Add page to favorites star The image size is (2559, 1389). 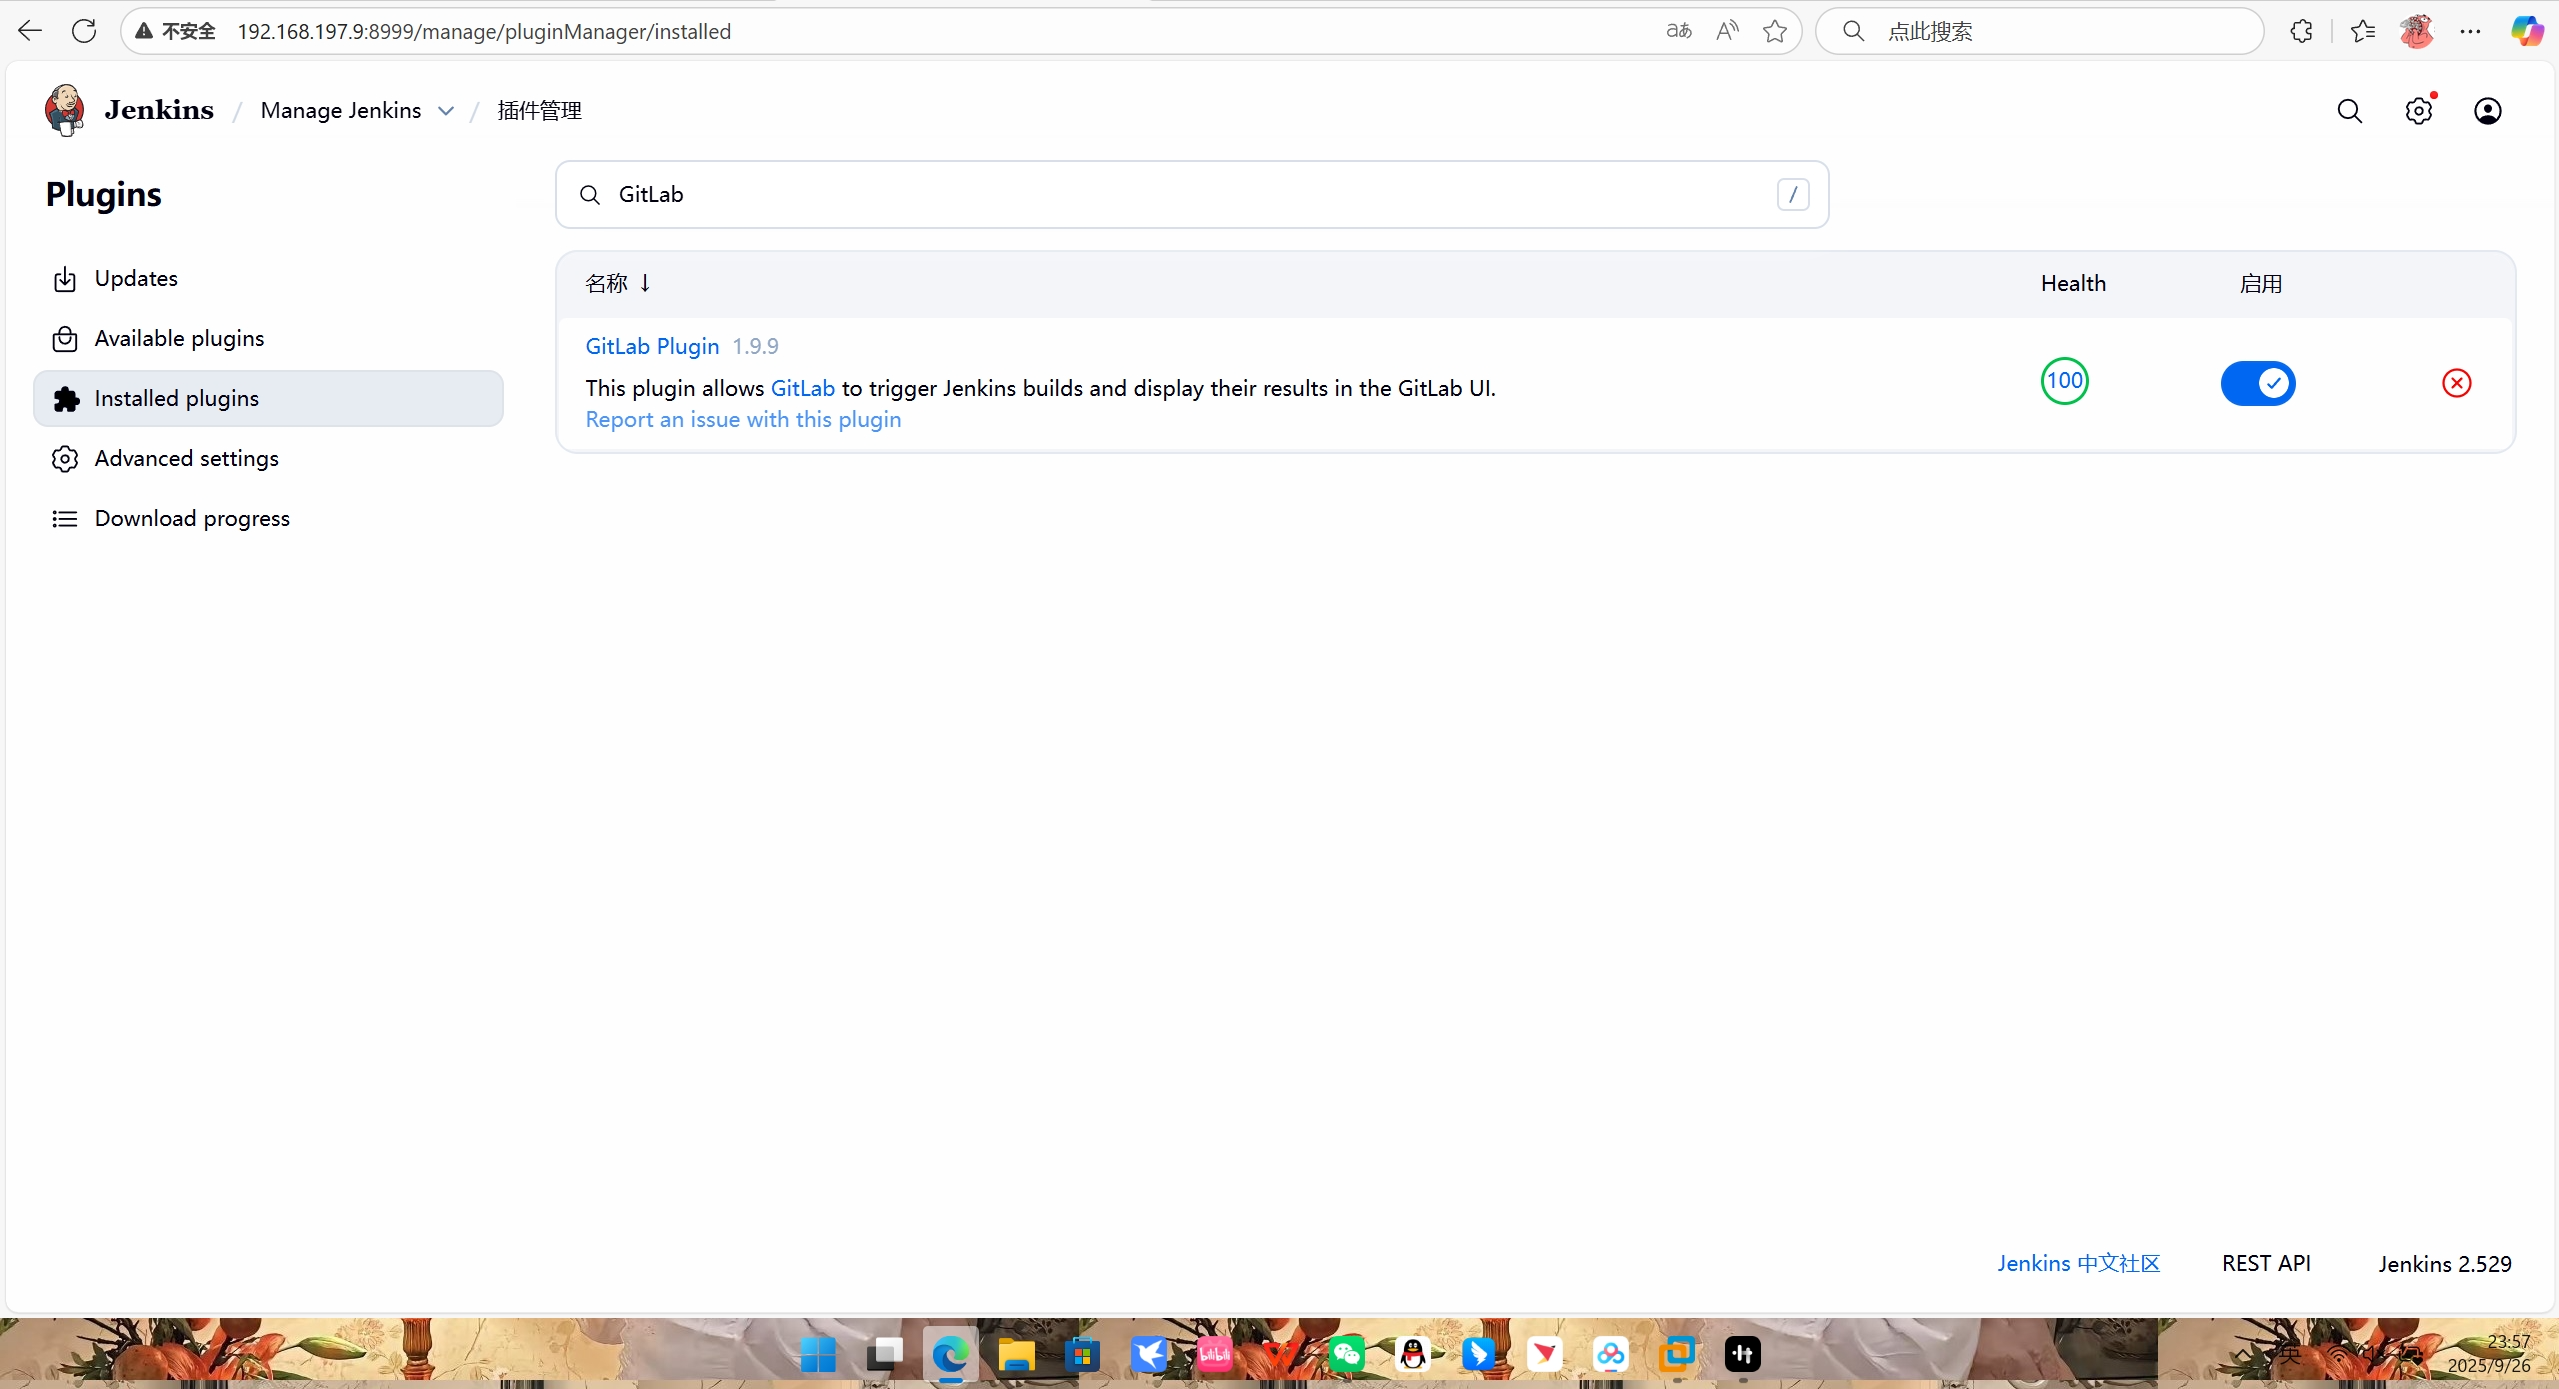pos(1775,31)
